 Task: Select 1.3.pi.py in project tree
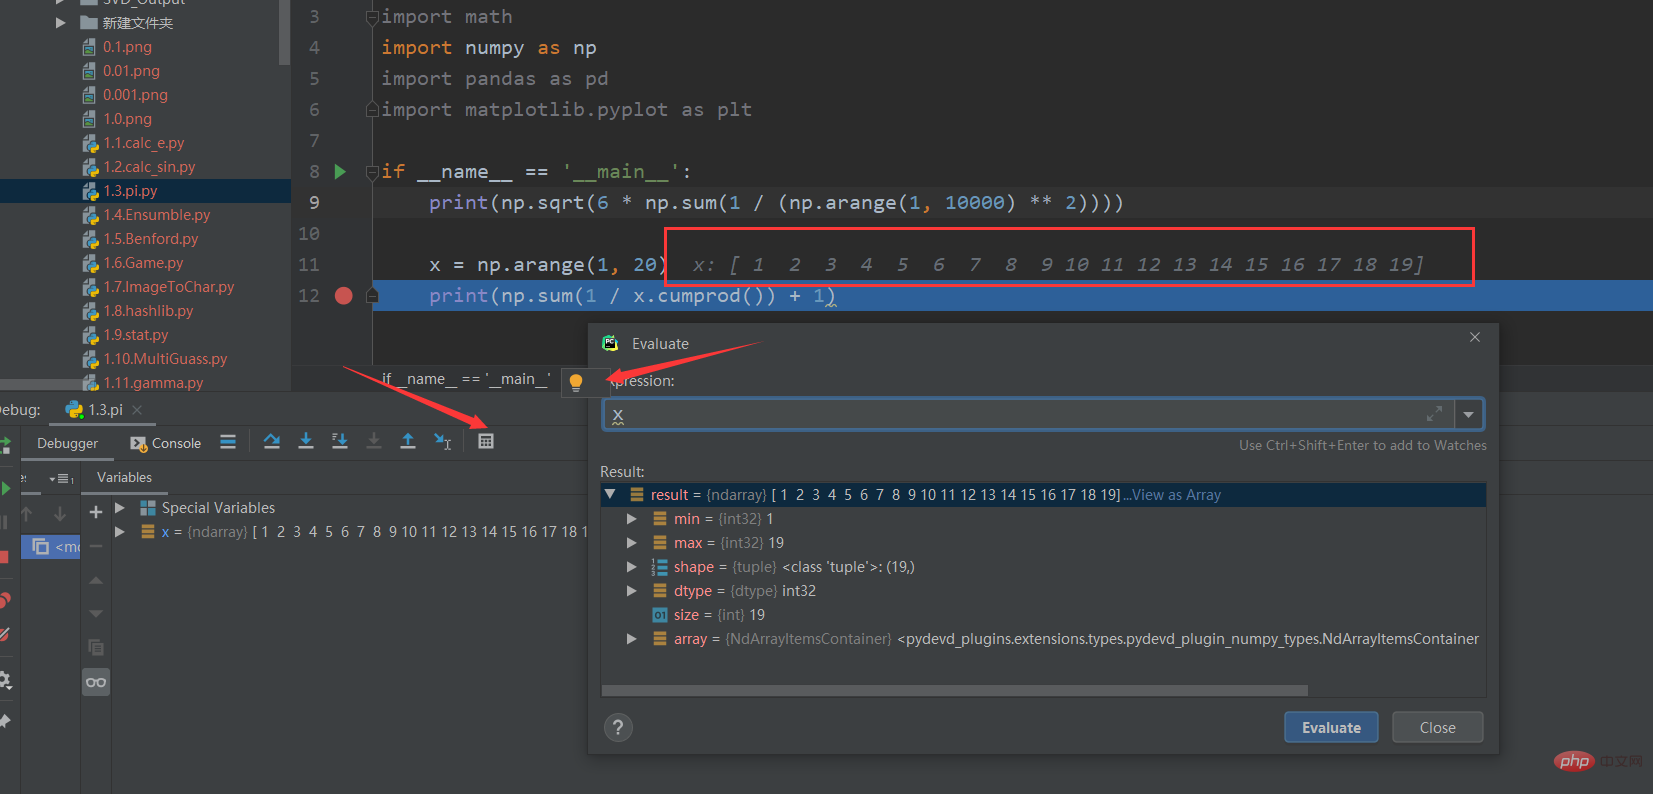click(130, 191)
